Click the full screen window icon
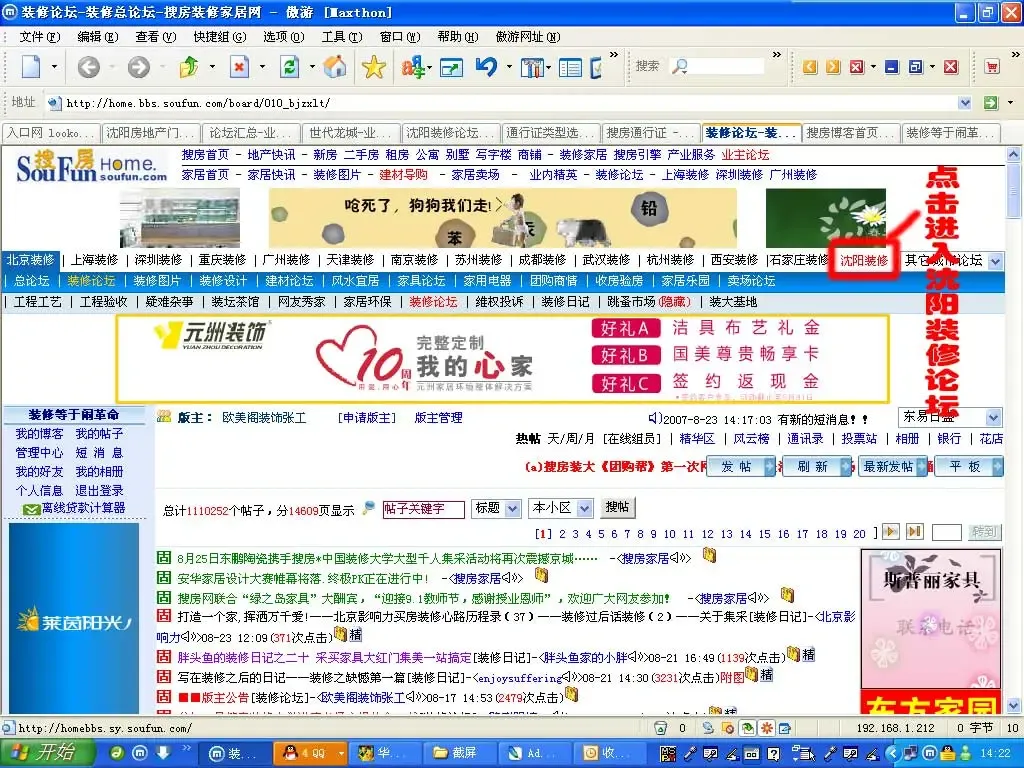Viewport: 1024px width, 768px height. pyautogui.click(x=451, y=67)
